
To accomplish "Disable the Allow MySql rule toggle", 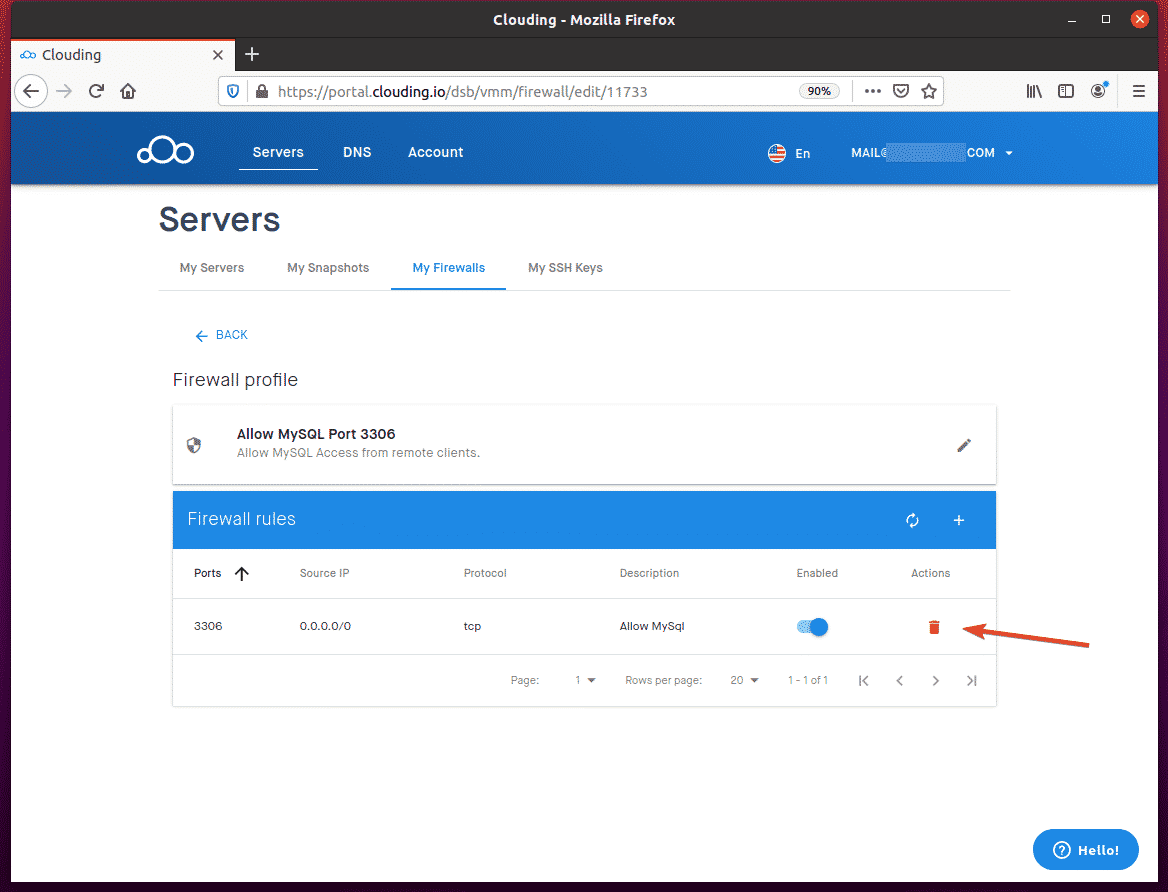I will coord(813,627).
